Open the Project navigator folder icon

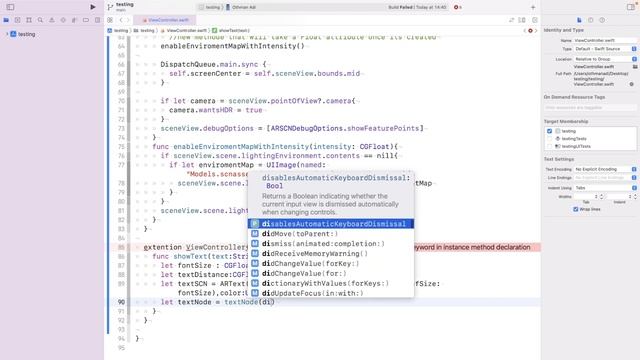[6, 20]
